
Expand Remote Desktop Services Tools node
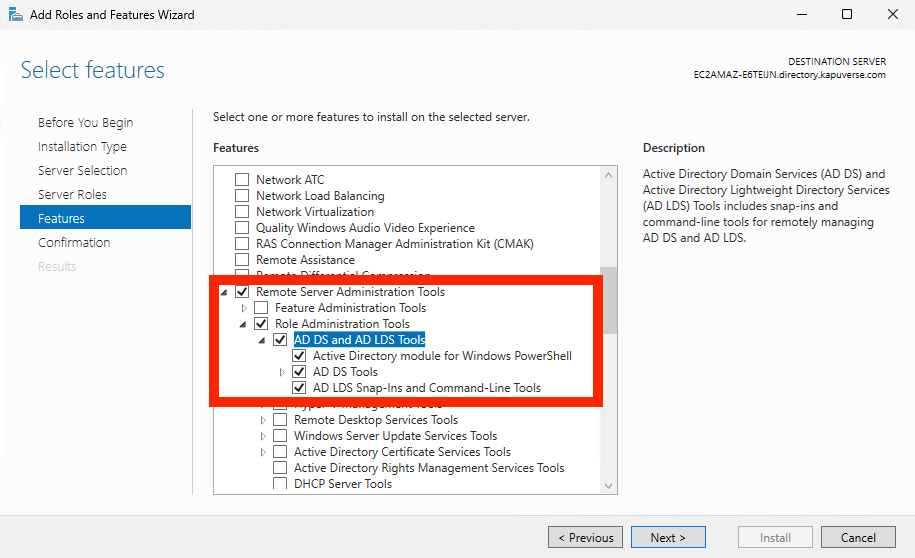[x=263, y=420]
